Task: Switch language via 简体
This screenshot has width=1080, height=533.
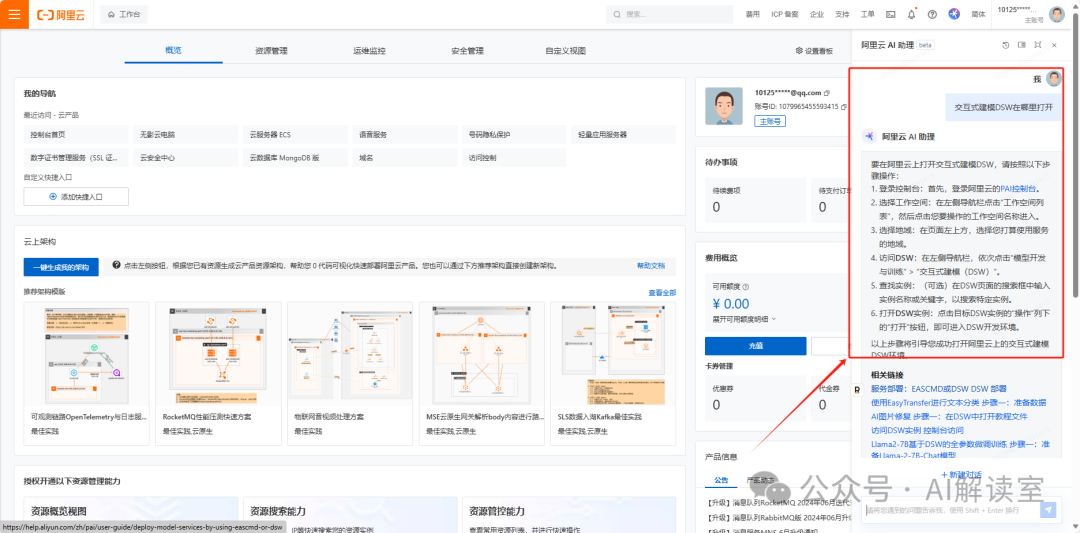Action: coord(977,14)
